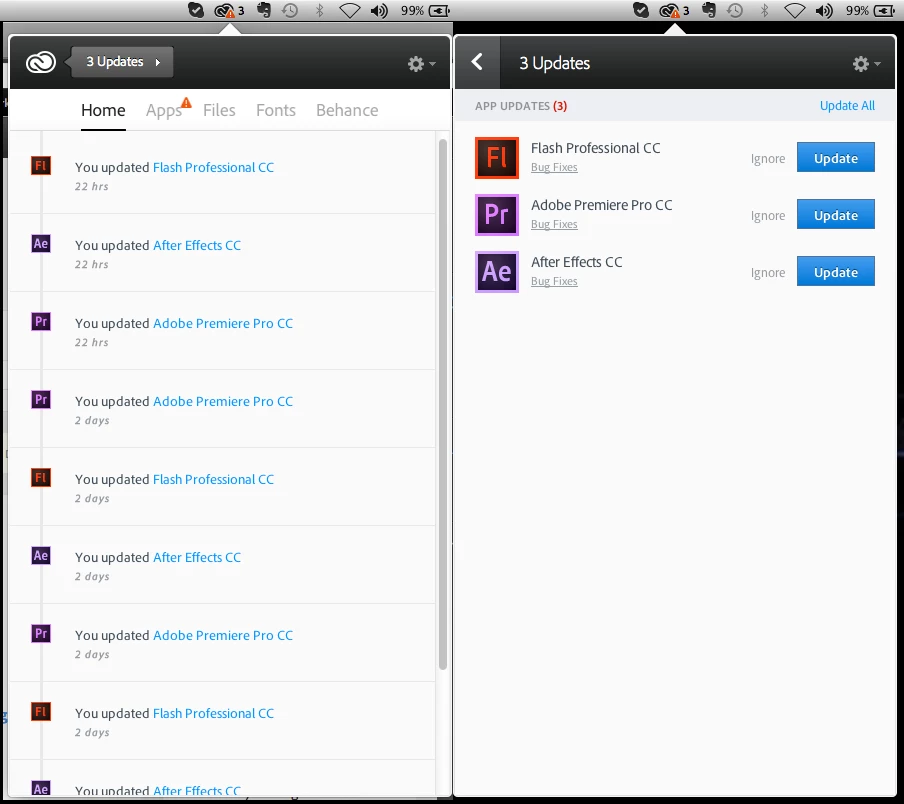
Task: Open volume menu bar icon on right
Action: click(x=824, y=11)
